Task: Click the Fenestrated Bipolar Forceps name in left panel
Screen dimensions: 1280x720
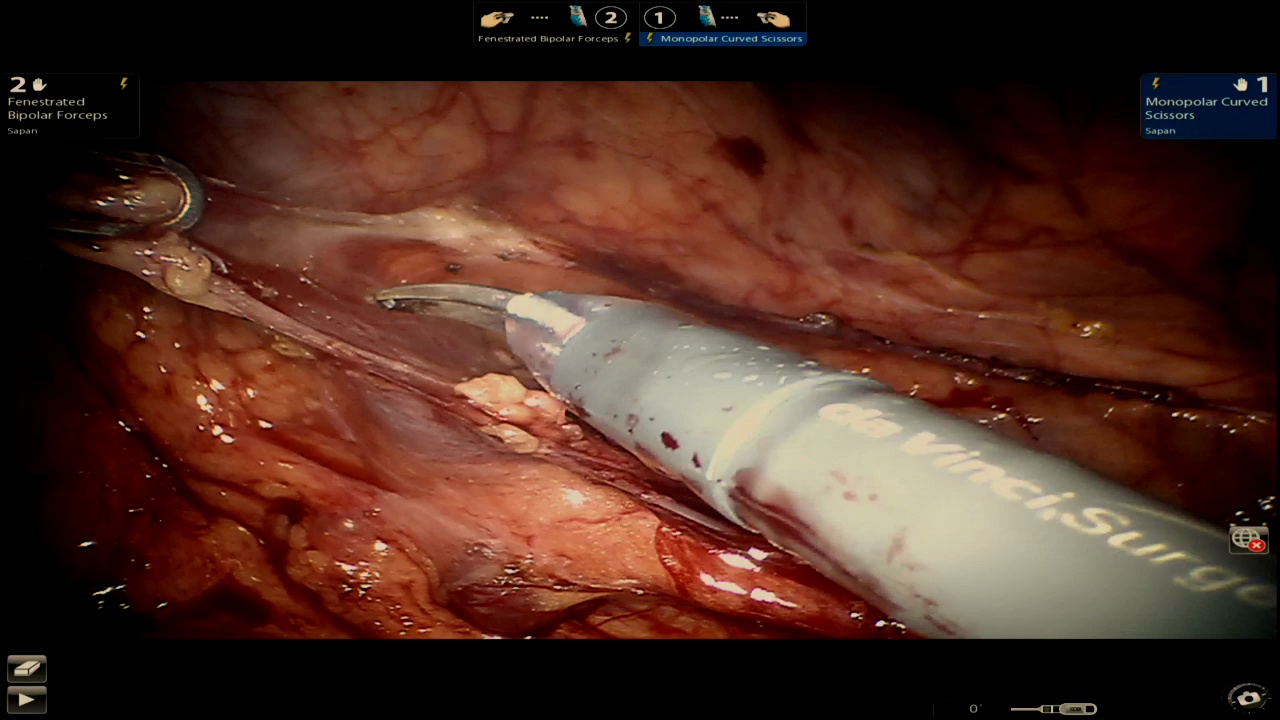Action: point(57,108)
